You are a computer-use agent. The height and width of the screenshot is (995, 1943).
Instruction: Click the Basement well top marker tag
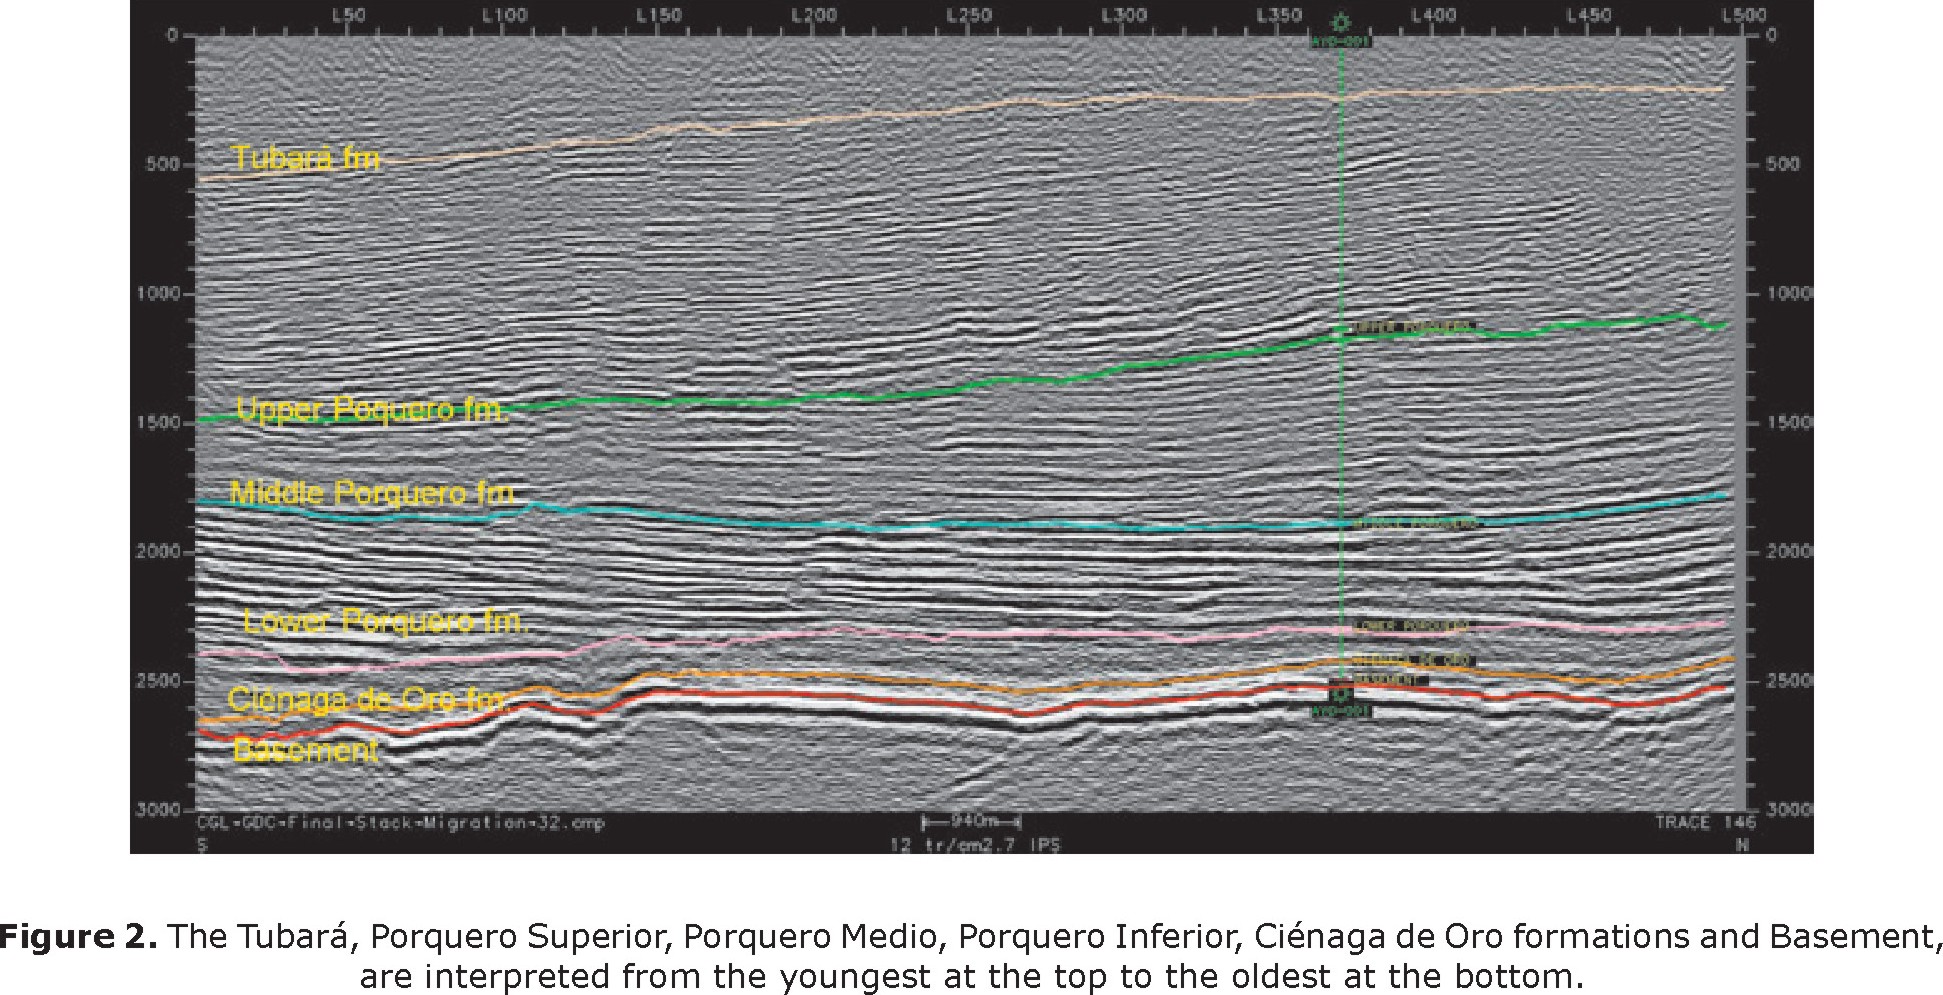tap(1388, 680)
